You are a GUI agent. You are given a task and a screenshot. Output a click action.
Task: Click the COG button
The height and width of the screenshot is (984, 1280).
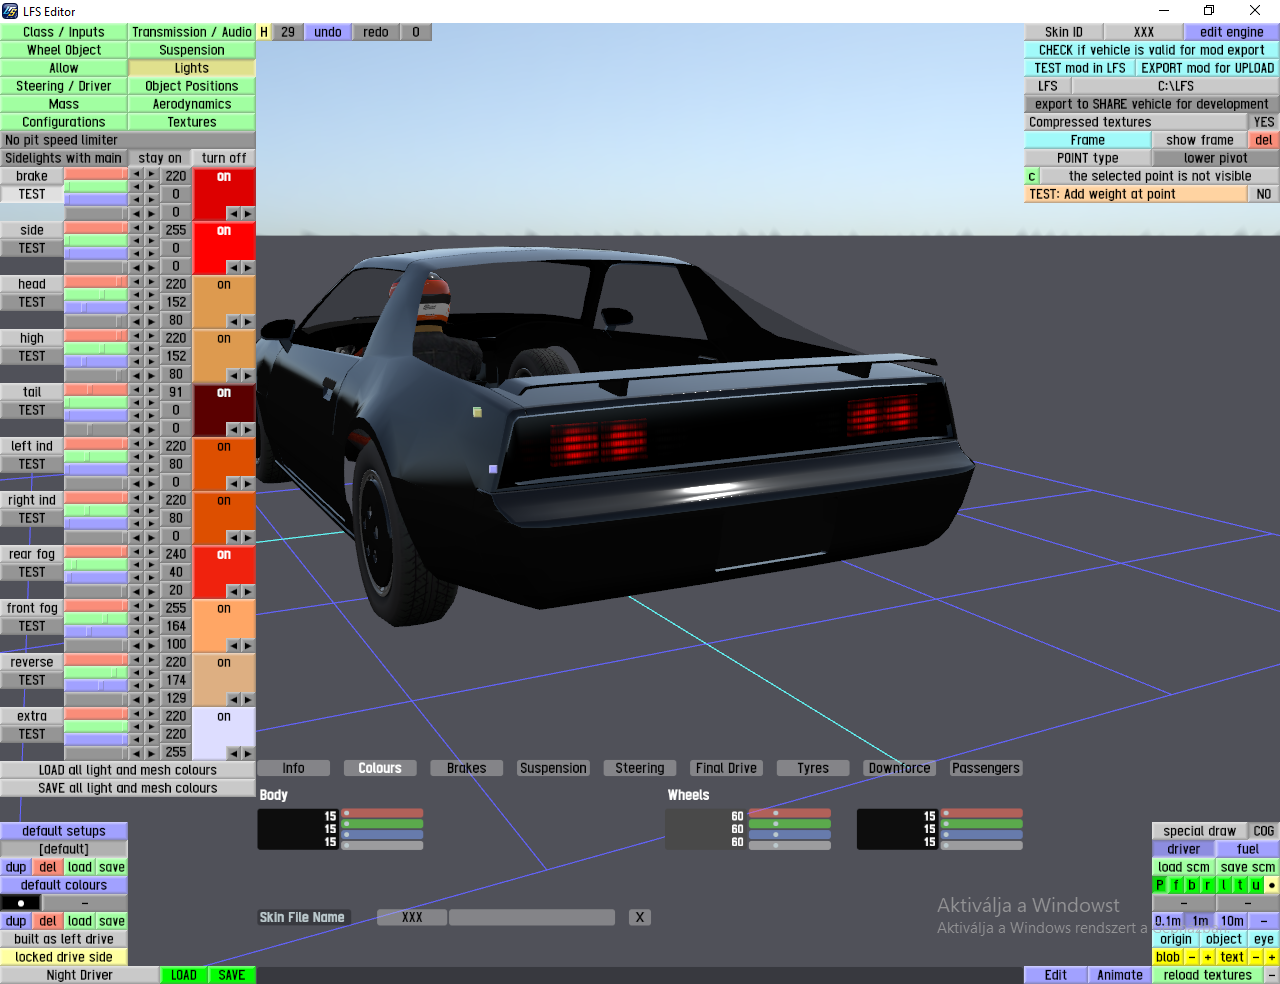point(1264,831)
